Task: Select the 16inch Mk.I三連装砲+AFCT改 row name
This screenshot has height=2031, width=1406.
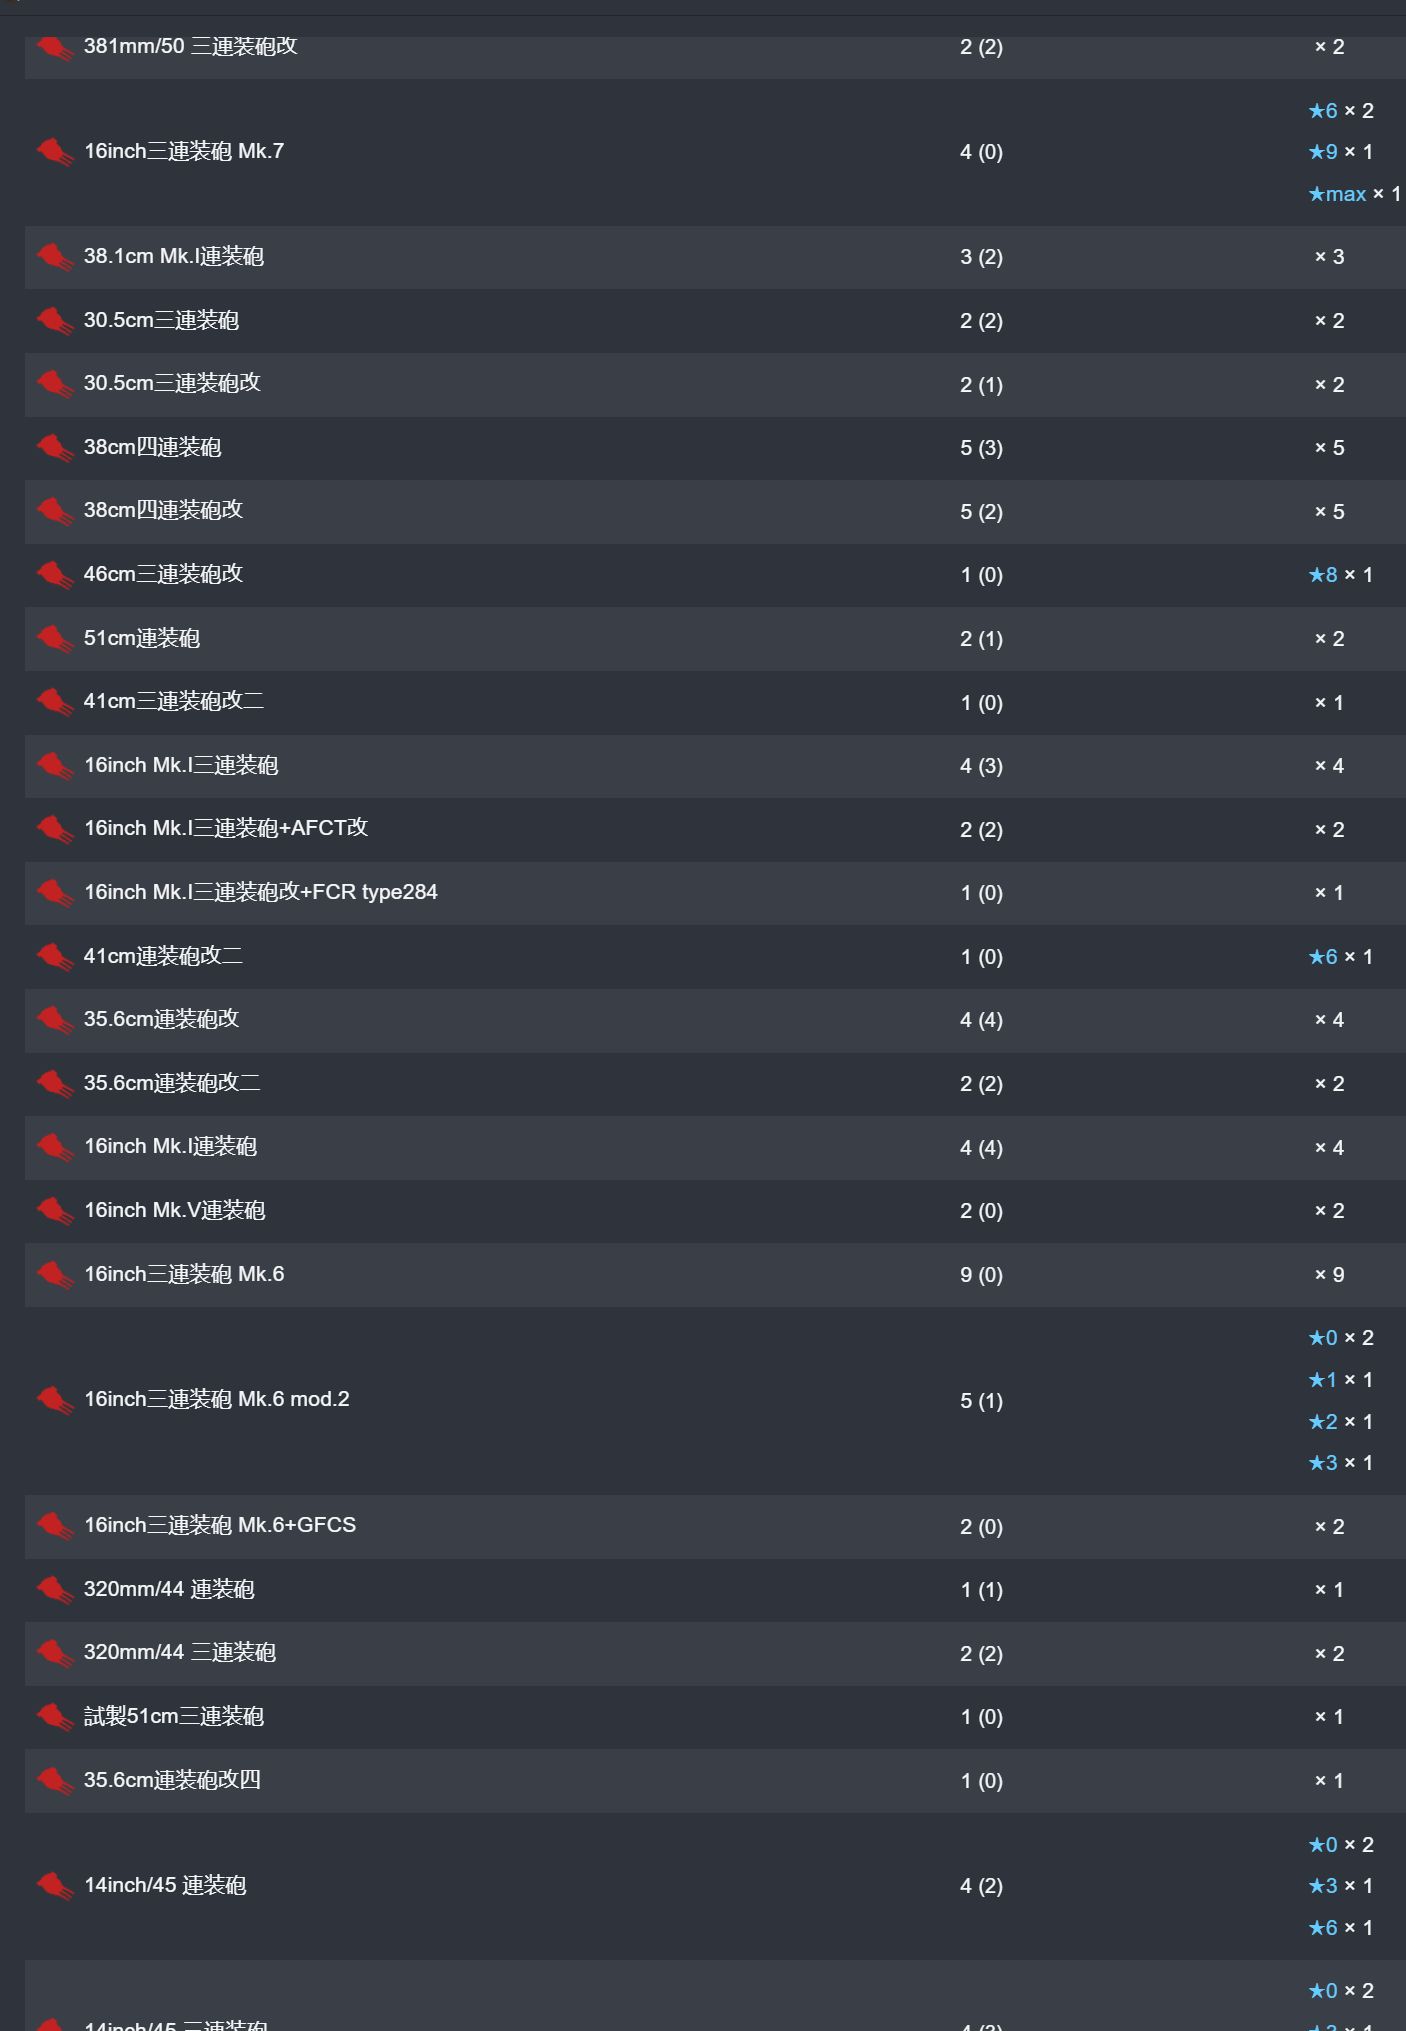Action: pyautogui.click(x=226, y=828)
